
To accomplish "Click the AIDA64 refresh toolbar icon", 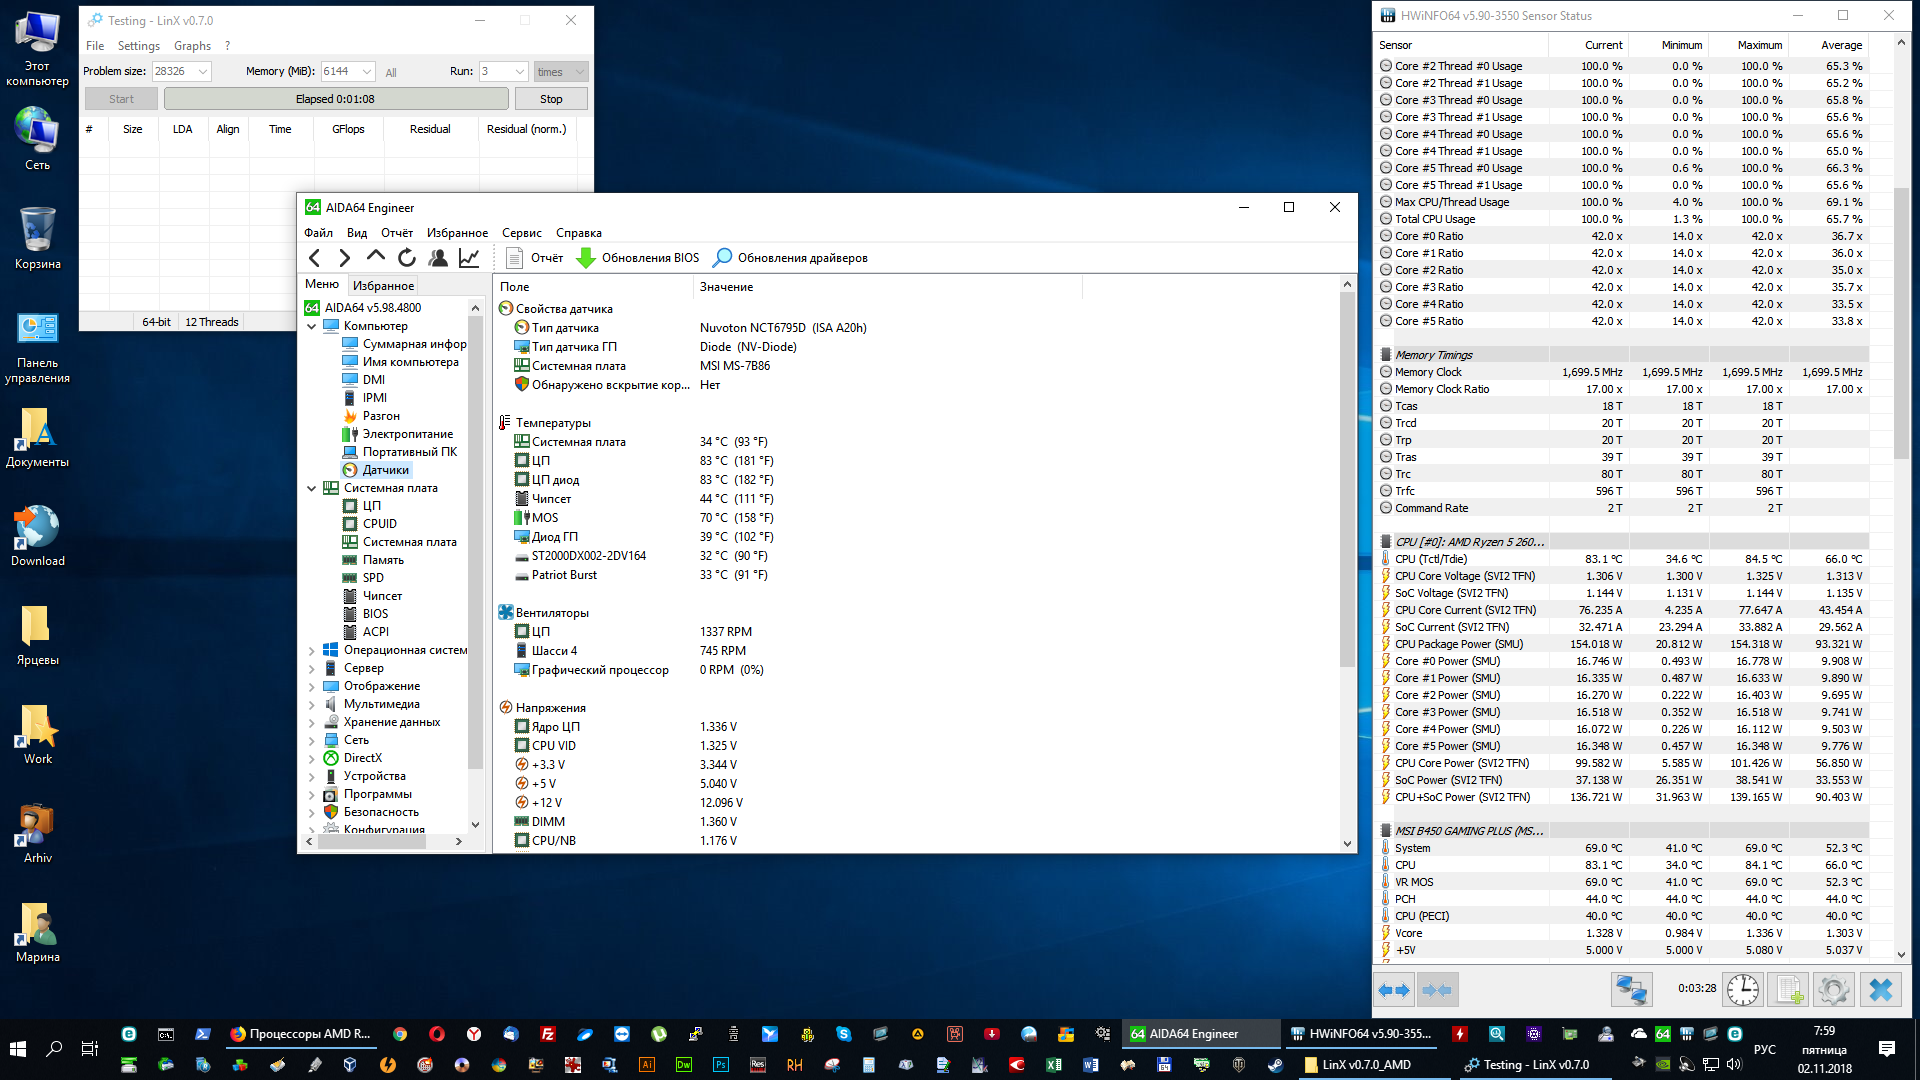I will point(407,258).
